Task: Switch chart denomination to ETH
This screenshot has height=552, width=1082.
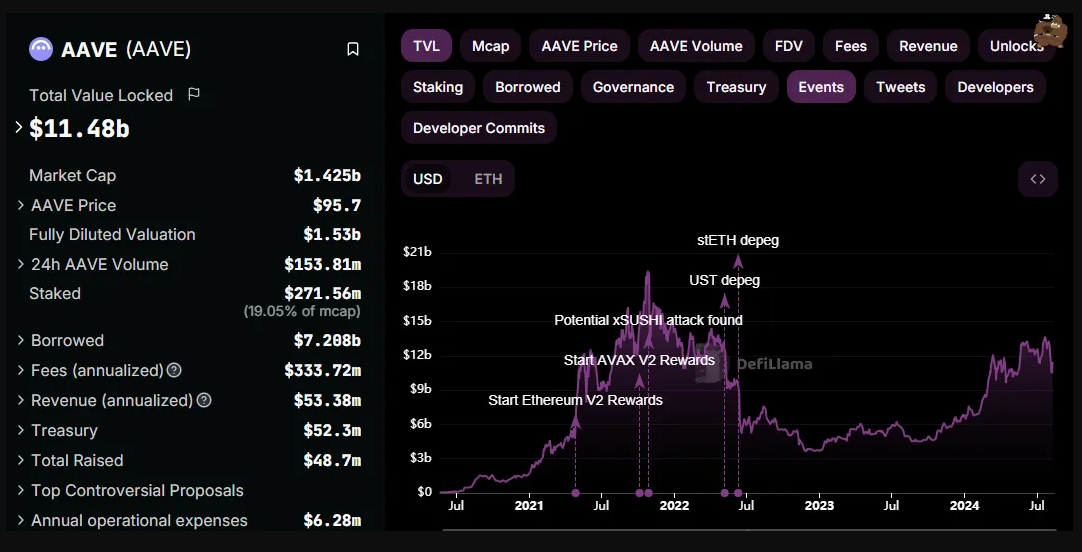Action: (489, 179)
